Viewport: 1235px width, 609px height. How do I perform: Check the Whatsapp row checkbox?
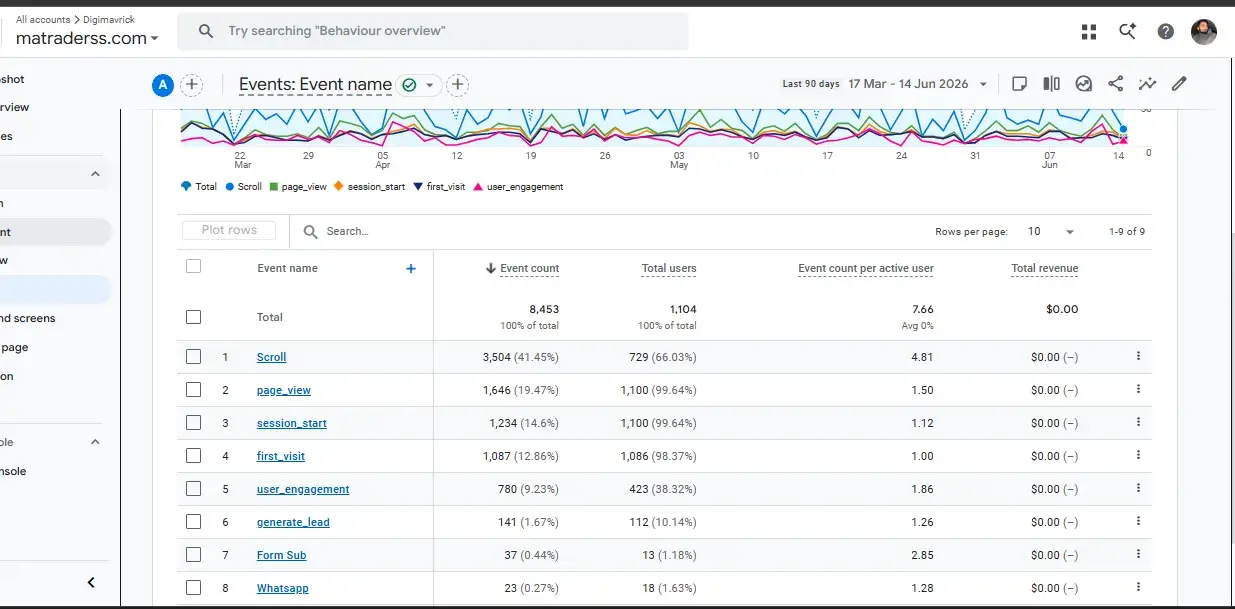click(194, 588)
